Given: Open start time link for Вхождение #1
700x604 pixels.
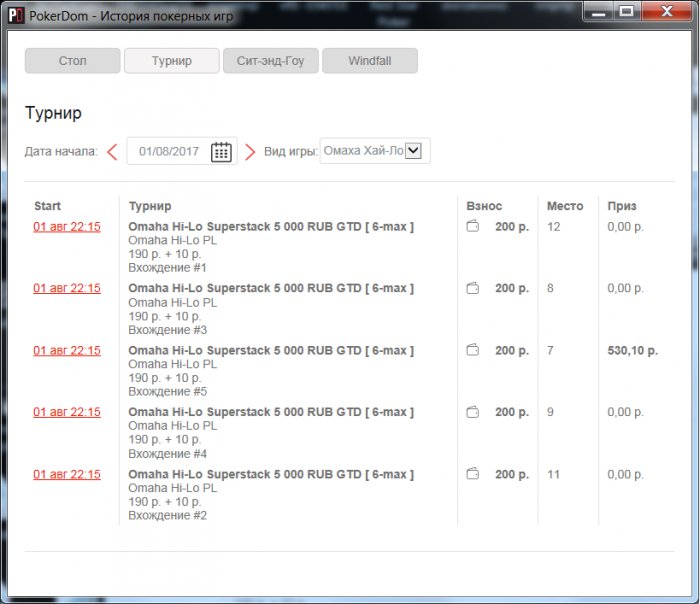Looking at the screenshot, I should coord(67,227).
